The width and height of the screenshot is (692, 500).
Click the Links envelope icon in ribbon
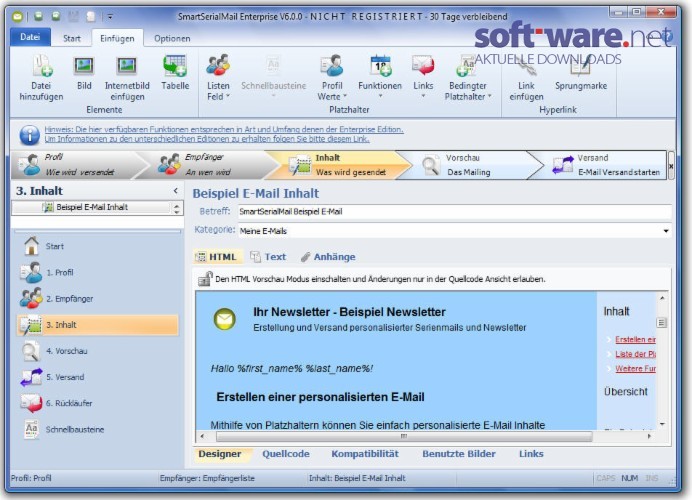point(423,65)
